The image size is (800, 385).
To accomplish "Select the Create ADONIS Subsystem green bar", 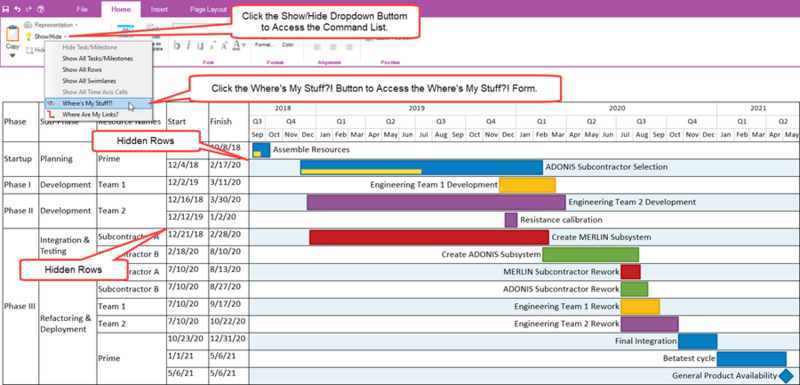I will point(590,254).
